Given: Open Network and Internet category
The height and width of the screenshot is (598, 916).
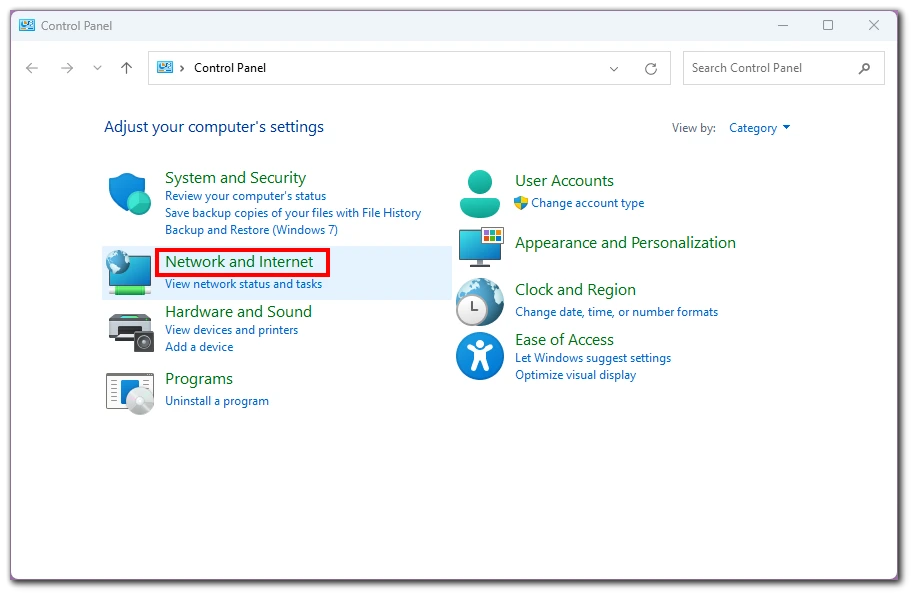Looking at the screenshot, I should point(240,262).
